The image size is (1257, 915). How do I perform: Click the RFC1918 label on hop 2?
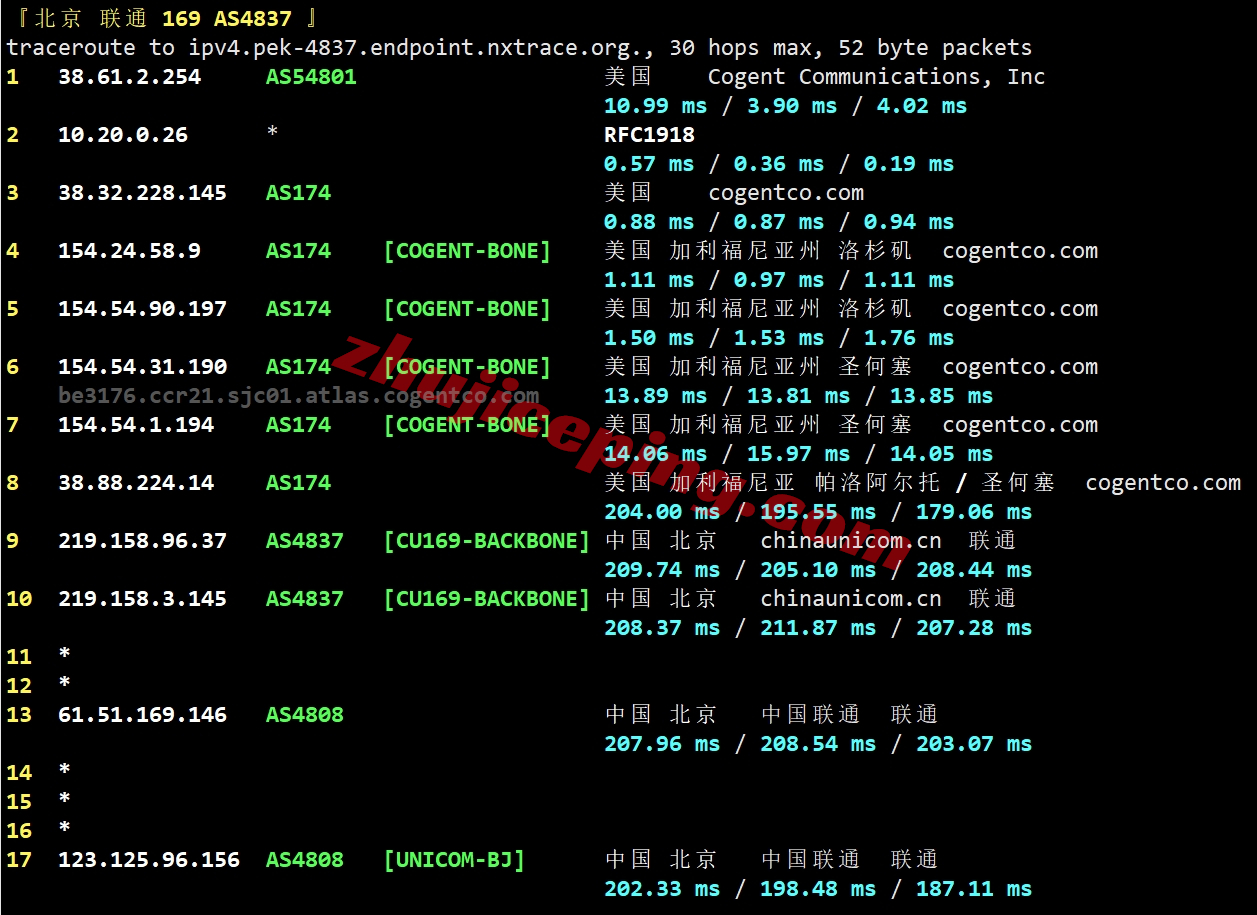(649, 135)
